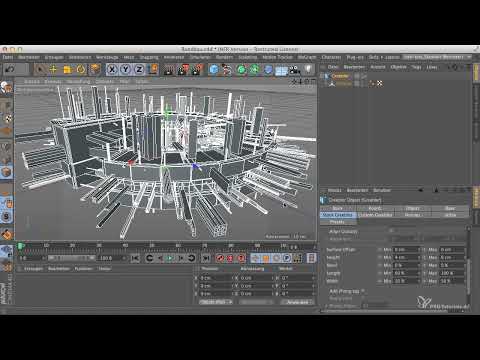Open the Objects menu in the Object Manager
Screen dimensions: 480x360
398,67
